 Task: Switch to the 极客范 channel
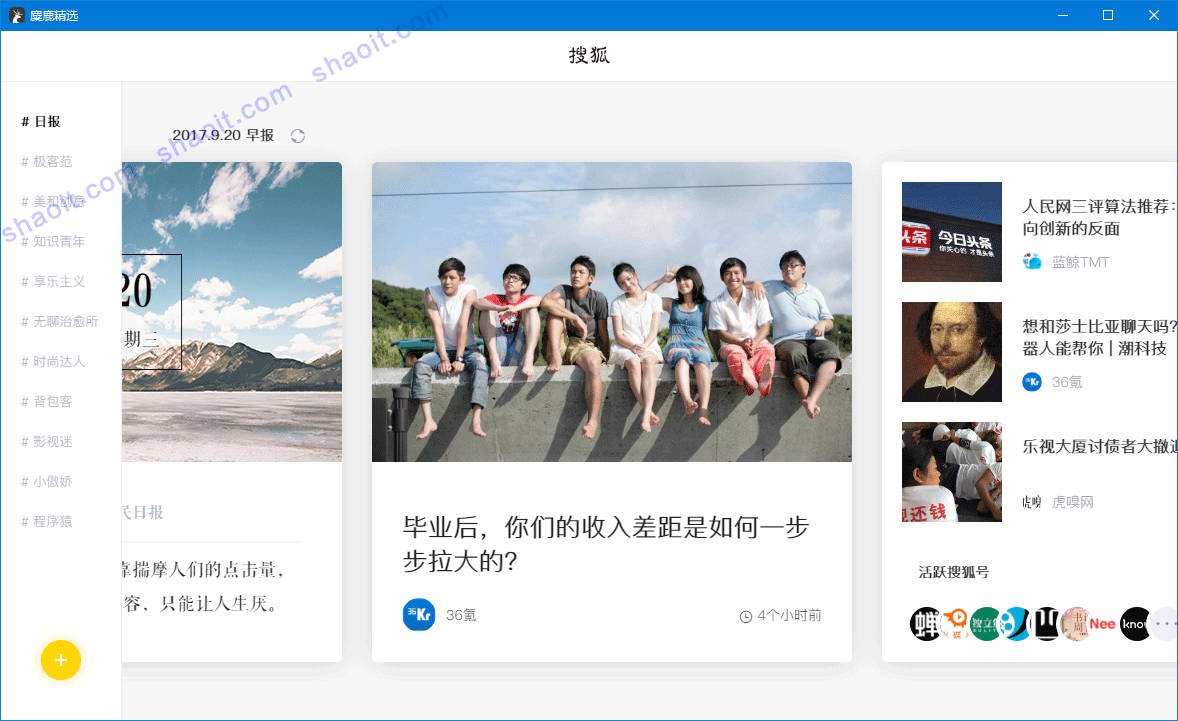pyautogui.click(x=47, y=161)
